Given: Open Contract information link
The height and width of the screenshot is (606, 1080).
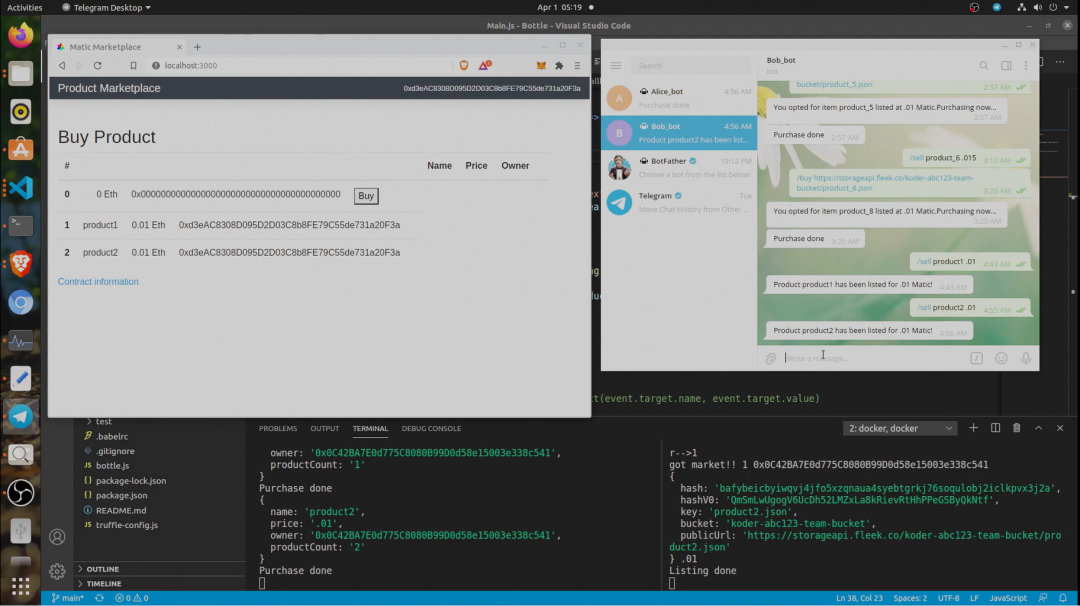Looking at the screenshot, I should (x=98, y=282).
